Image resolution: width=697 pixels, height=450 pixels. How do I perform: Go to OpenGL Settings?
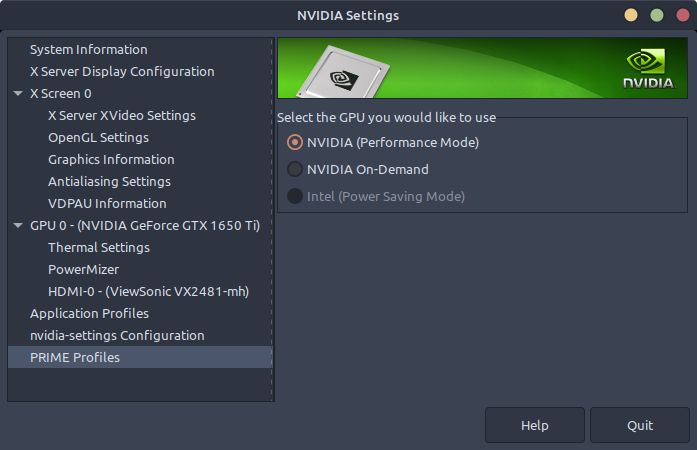pyautogui.click(x=98, y=138)
